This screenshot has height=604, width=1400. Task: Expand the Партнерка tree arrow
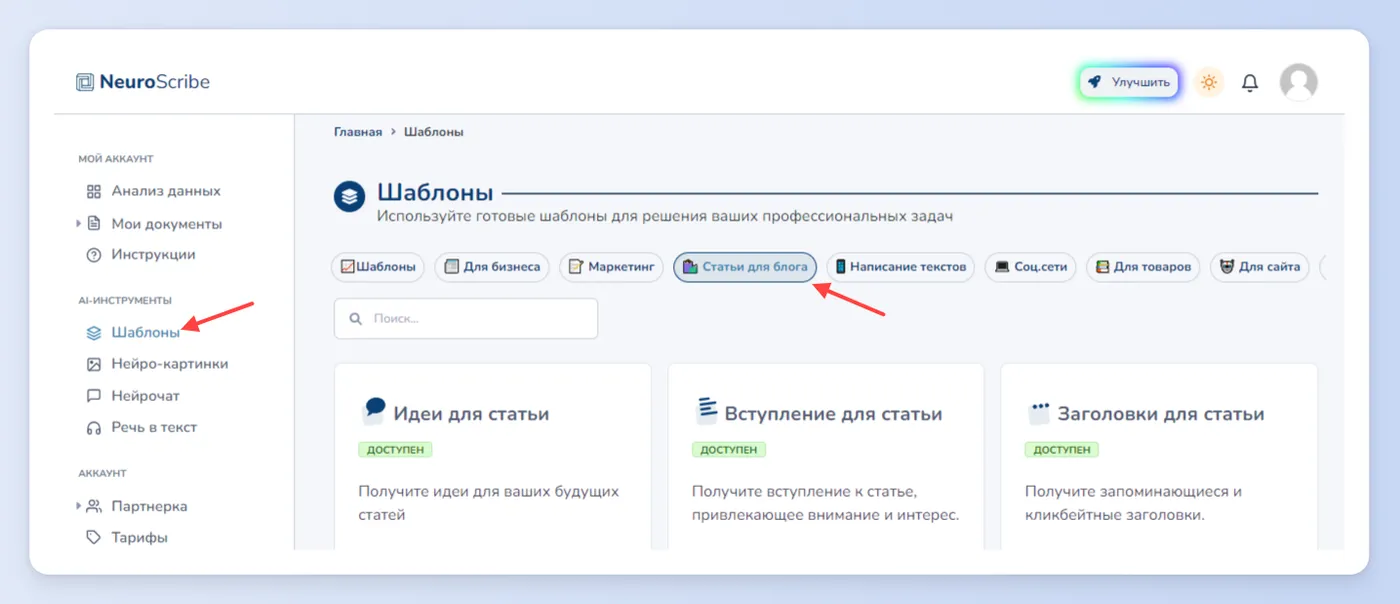coord(79,506)
